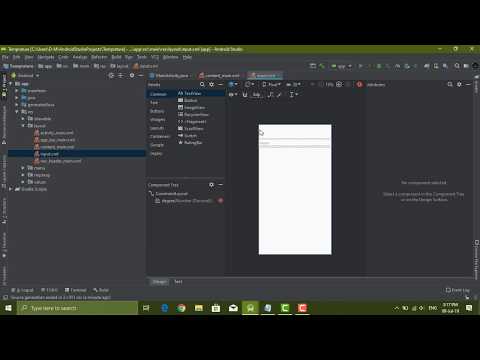The image size is (480, 360).
Task: Click the collapse-all icon in Project panel
Action: click(x=121, y=76)
